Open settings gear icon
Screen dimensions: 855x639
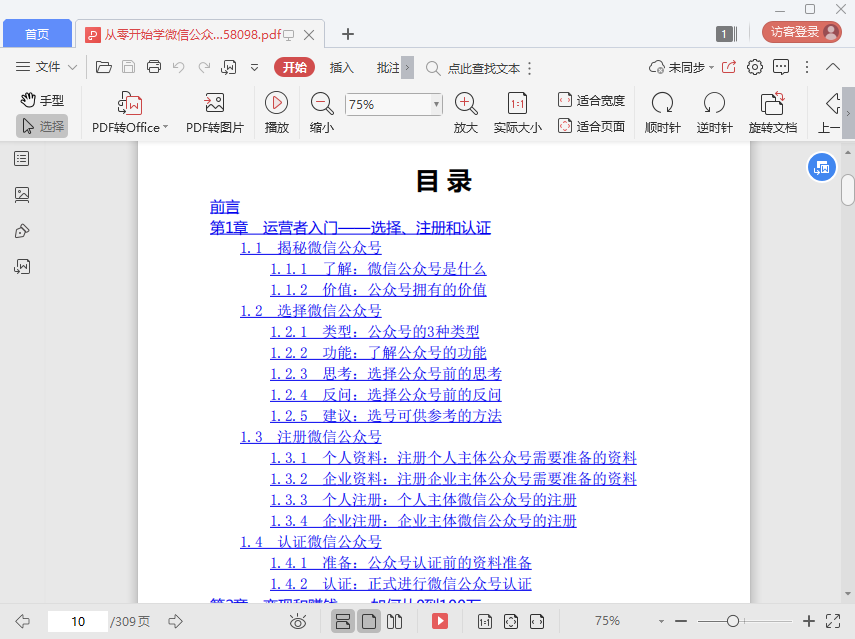(x=755, y=67)
